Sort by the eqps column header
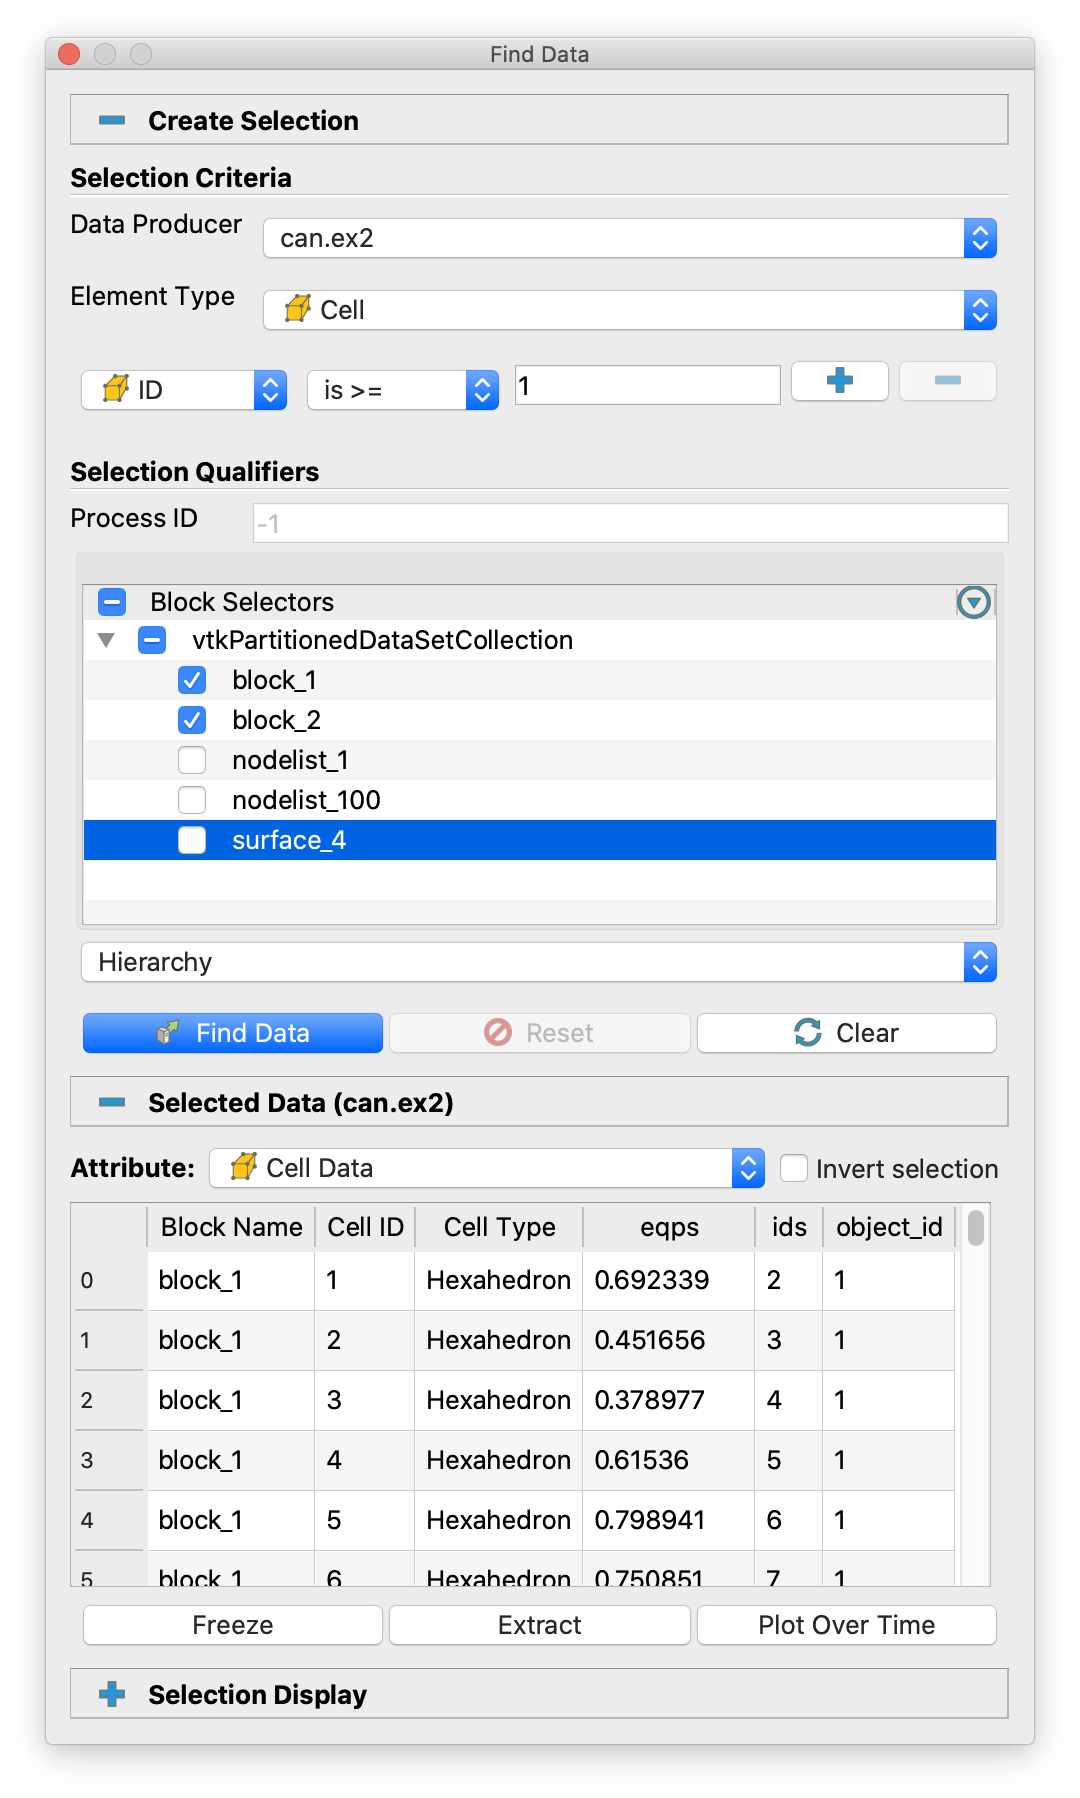Screen dimensions: 1080x1798 tap(669, 1227)
